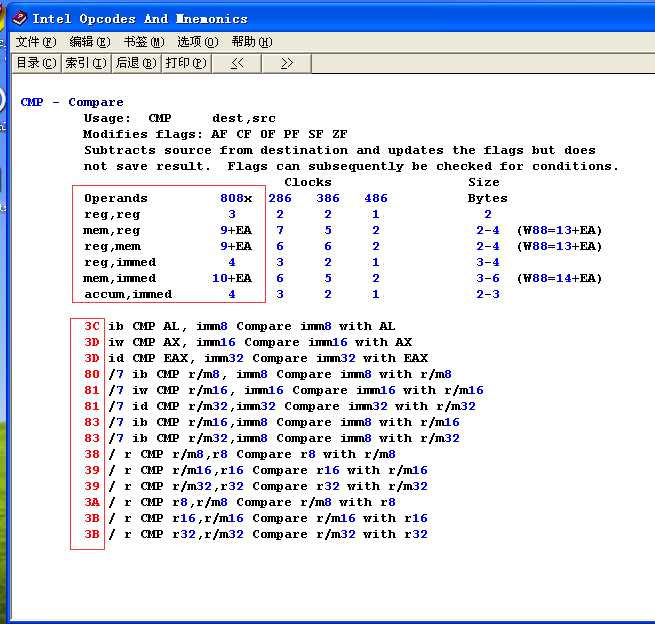The height and width of the screenshot is (624, 655).
Task: Click the window title 'Intel Opcodes And Mnemonics'
Action: point(140,19)
